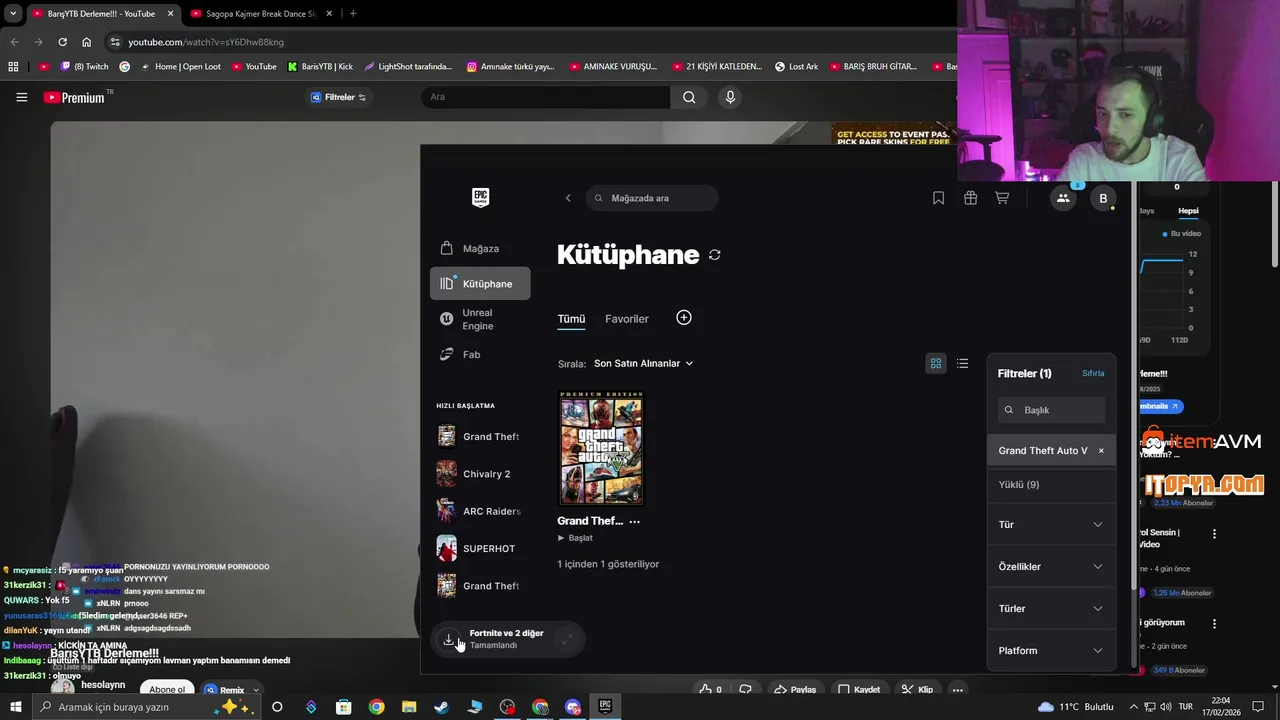Expand the Türler filter section

pos(1051,609)
